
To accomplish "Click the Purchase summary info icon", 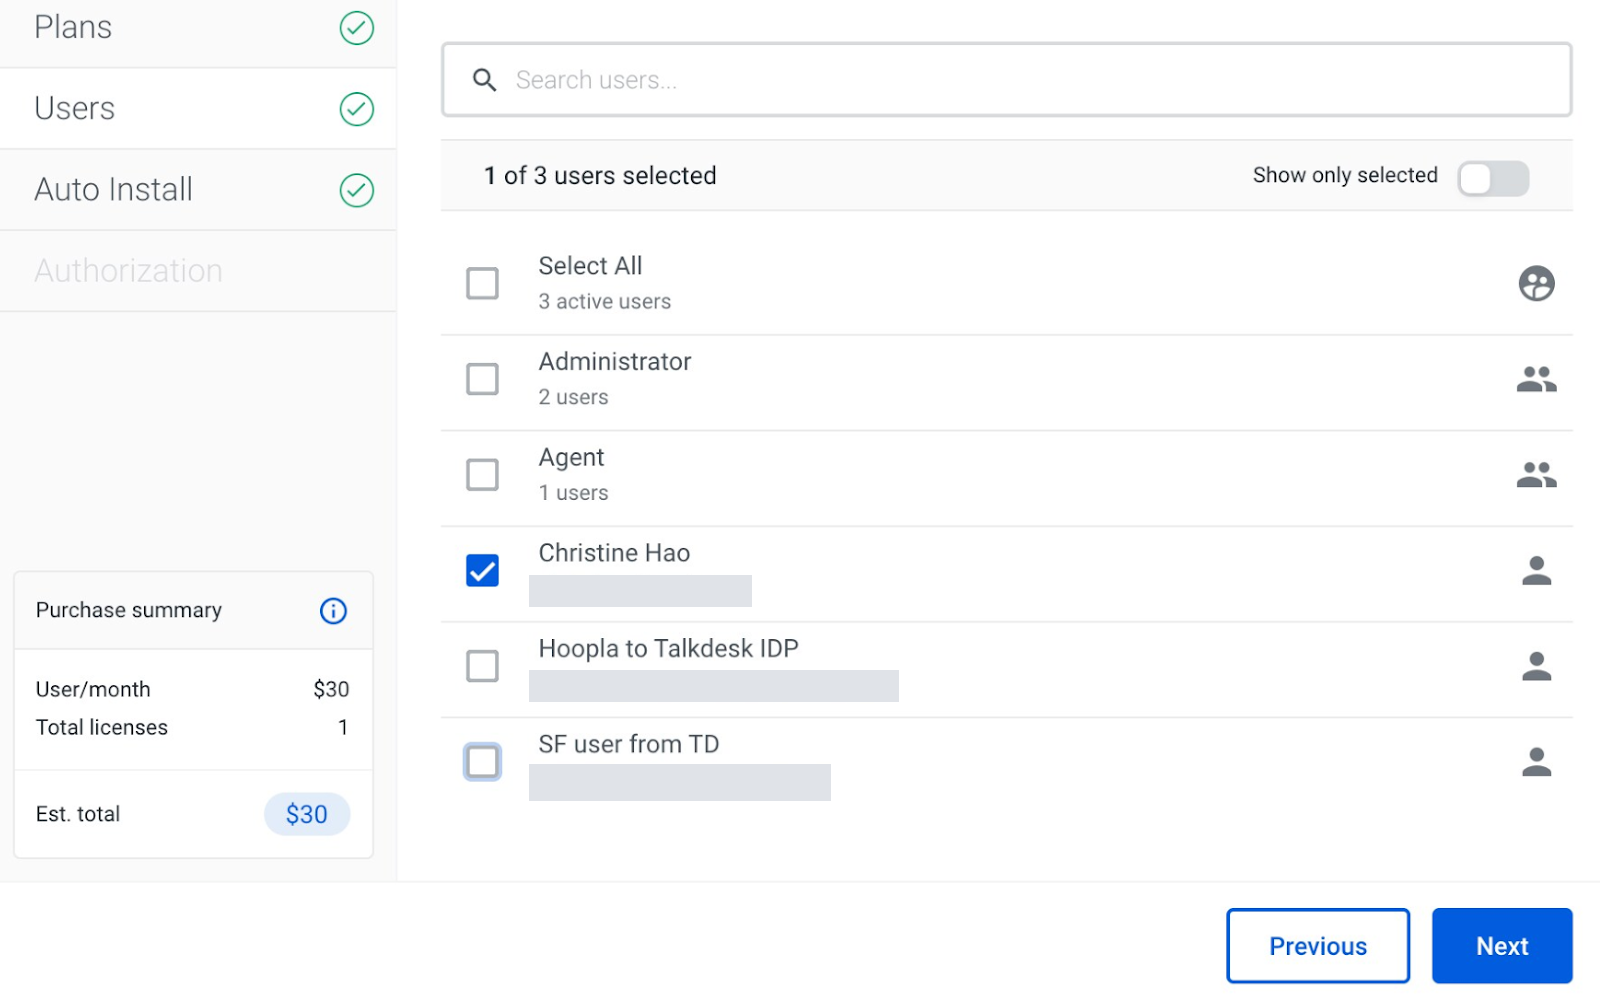I will (333, 611).
